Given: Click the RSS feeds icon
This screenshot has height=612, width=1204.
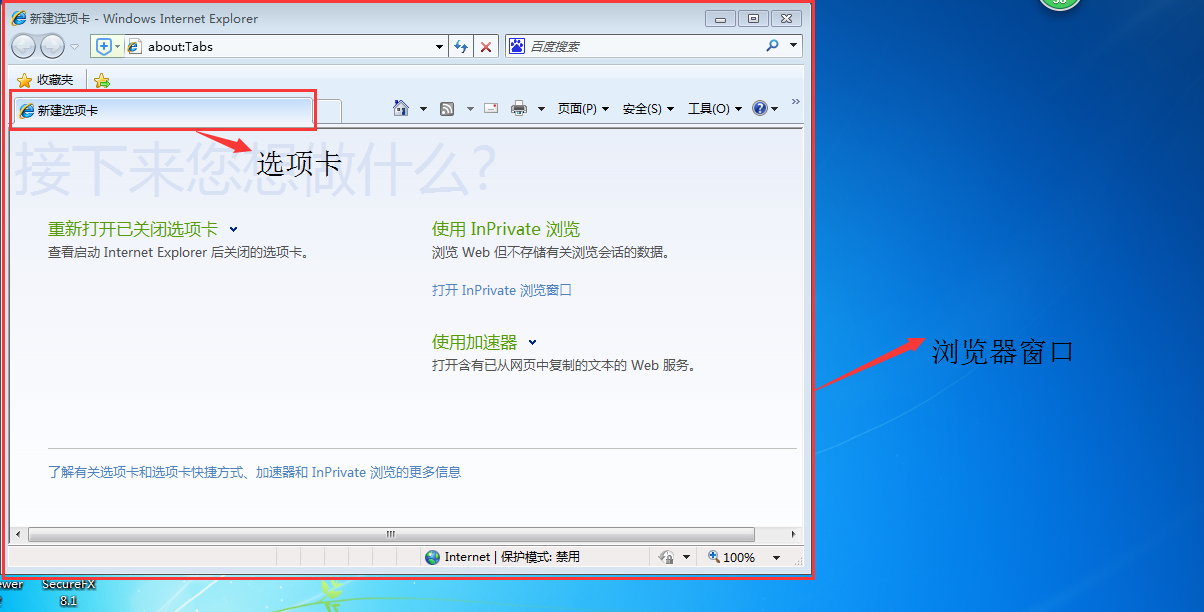Looking at the screenshot, I should point(446,108).
